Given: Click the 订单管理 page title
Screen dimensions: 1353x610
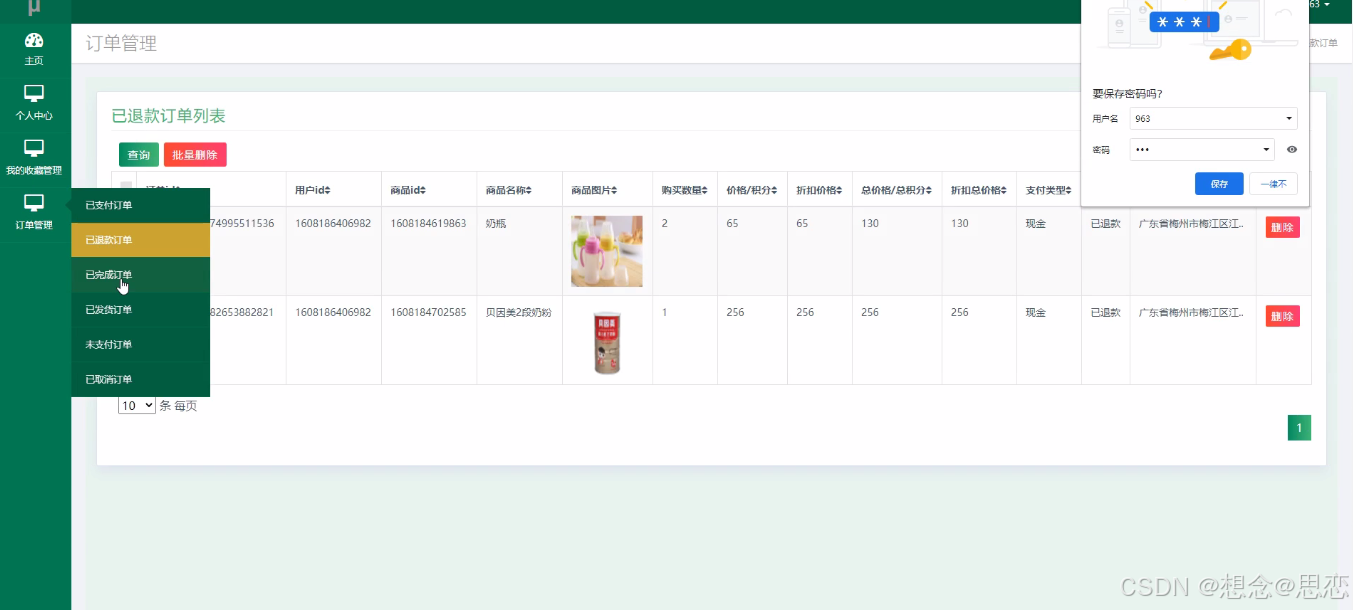Looking at the screenshot, I should 122,44.
